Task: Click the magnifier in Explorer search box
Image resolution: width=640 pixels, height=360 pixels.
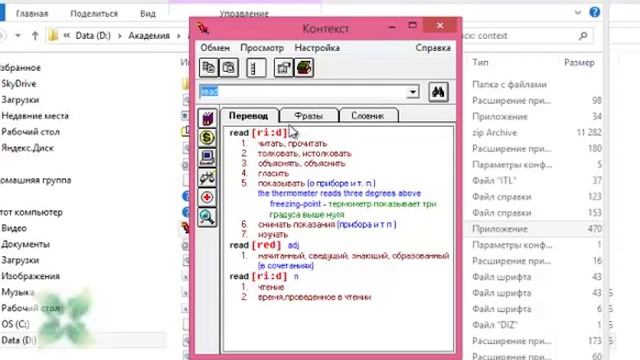Action: (x=583, y=36)
